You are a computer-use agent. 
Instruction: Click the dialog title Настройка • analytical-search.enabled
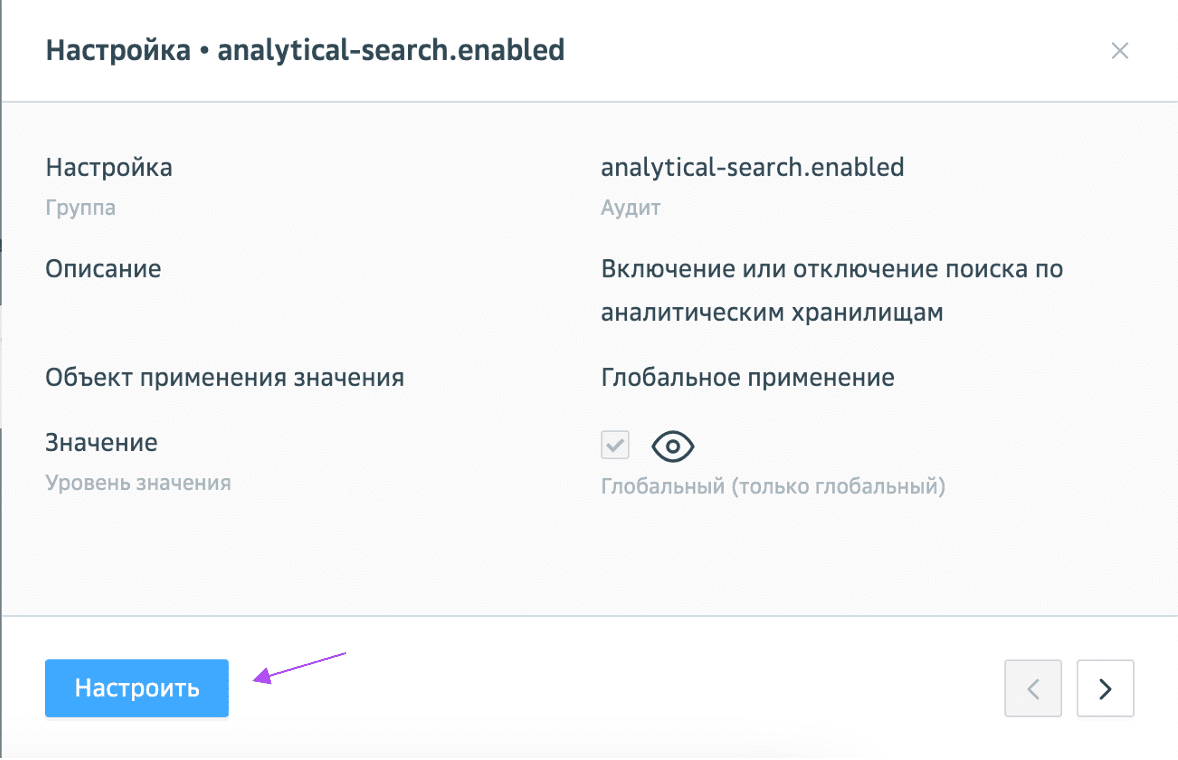pyautogui.click(x=305, y=50)
